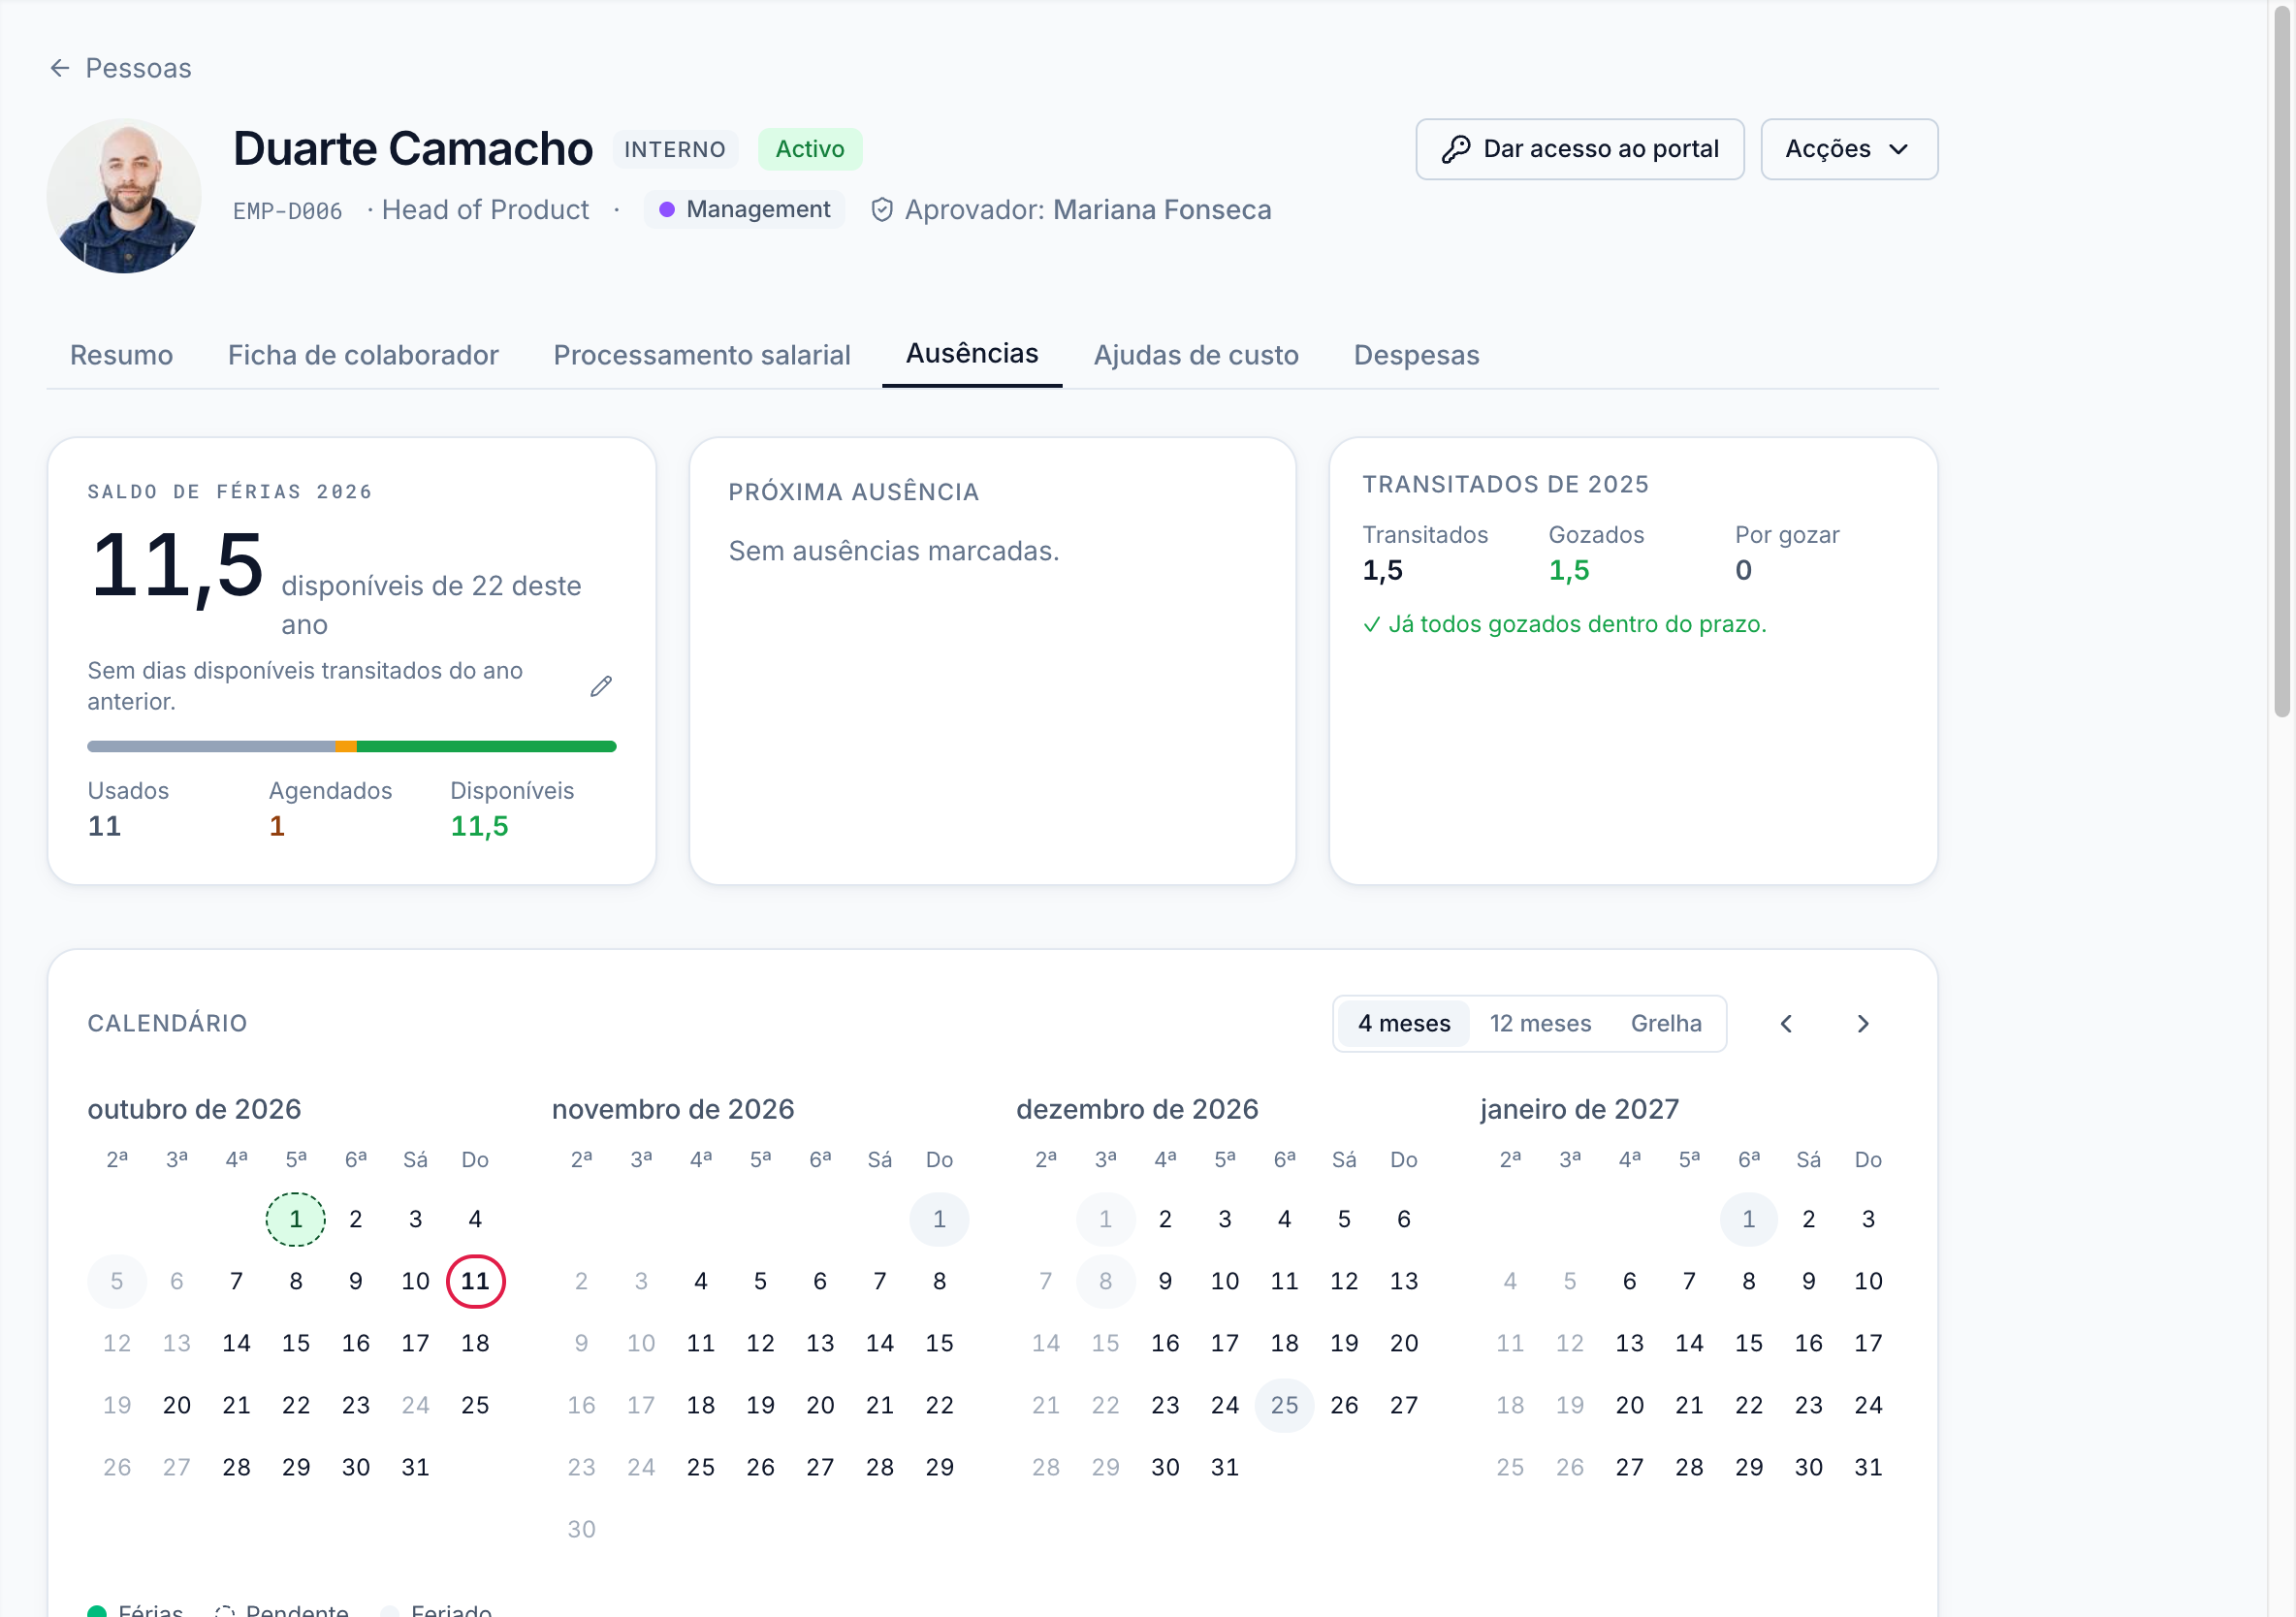Viewport: 2296px width, 1617px height.
Task: Select holiday 1 in janeiro de 2027
Action: pos(1748,1219)
